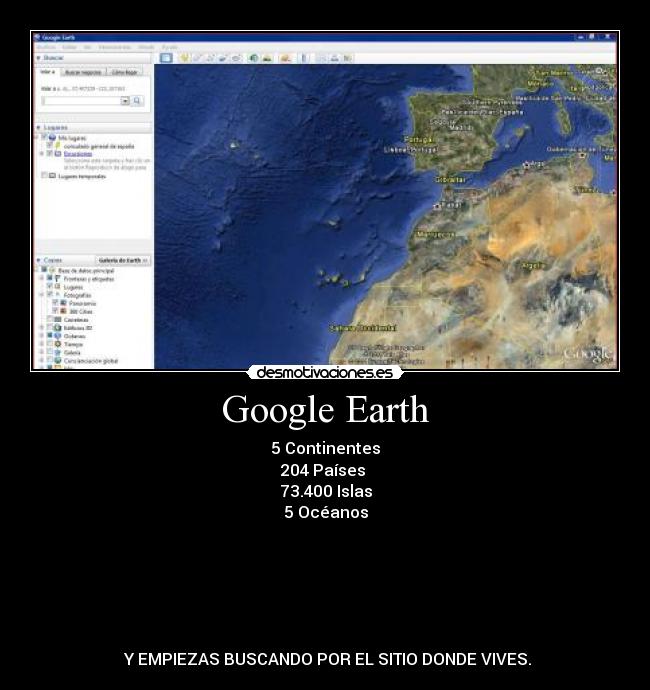Toggle the 360 Cities layer checkbox
650x690 pixels.
point(55,311)
